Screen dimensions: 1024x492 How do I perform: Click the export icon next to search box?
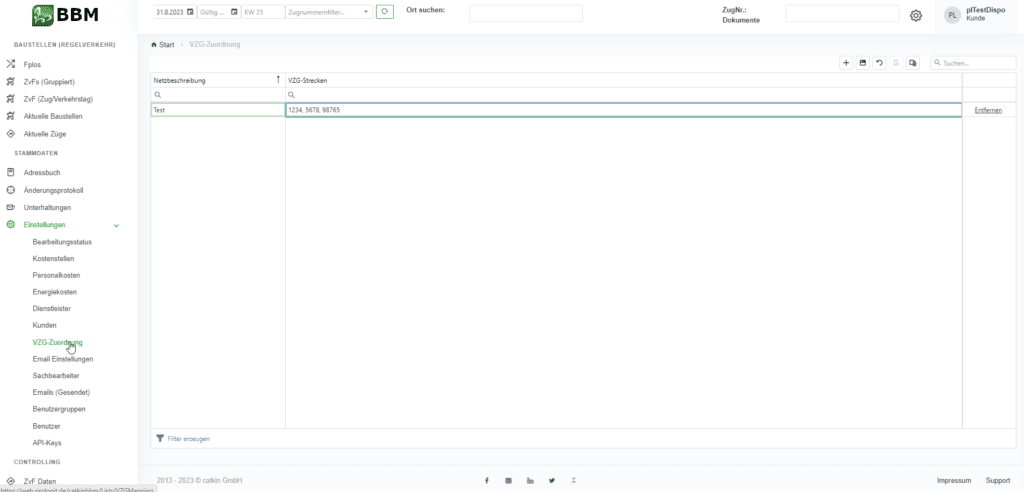click(912, 63)
